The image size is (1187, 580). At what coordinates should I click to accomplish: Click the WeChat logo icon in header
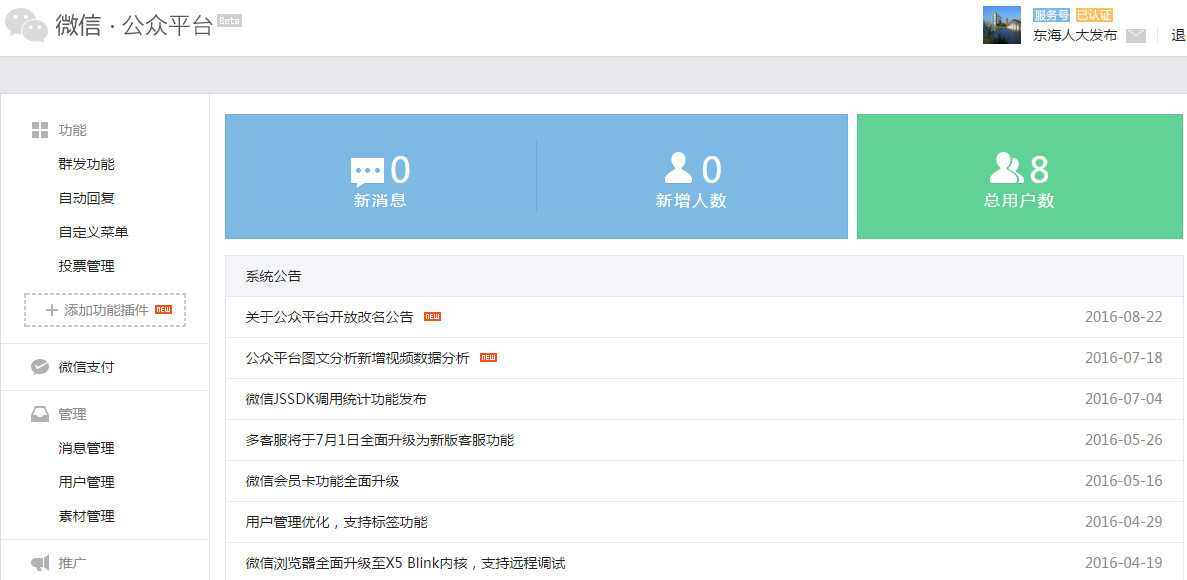tap(26, 25)
